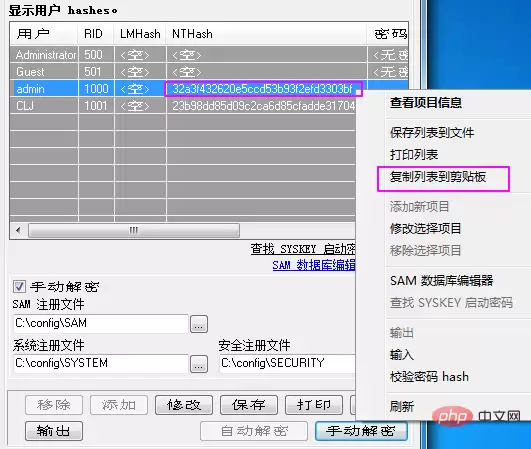Screen dimensions: 531x449
Task: Select the CLJ user row
Action: pyautogui.click(x=183, y=106)
